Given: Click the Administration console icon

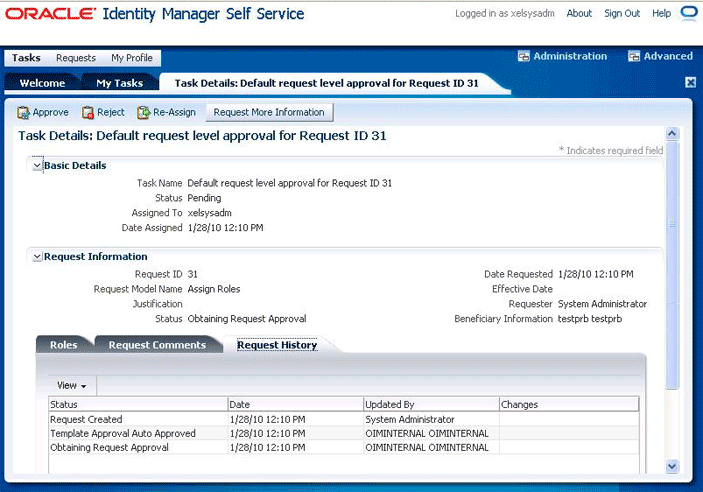Looking at the screenshot, I should [524, 57].
